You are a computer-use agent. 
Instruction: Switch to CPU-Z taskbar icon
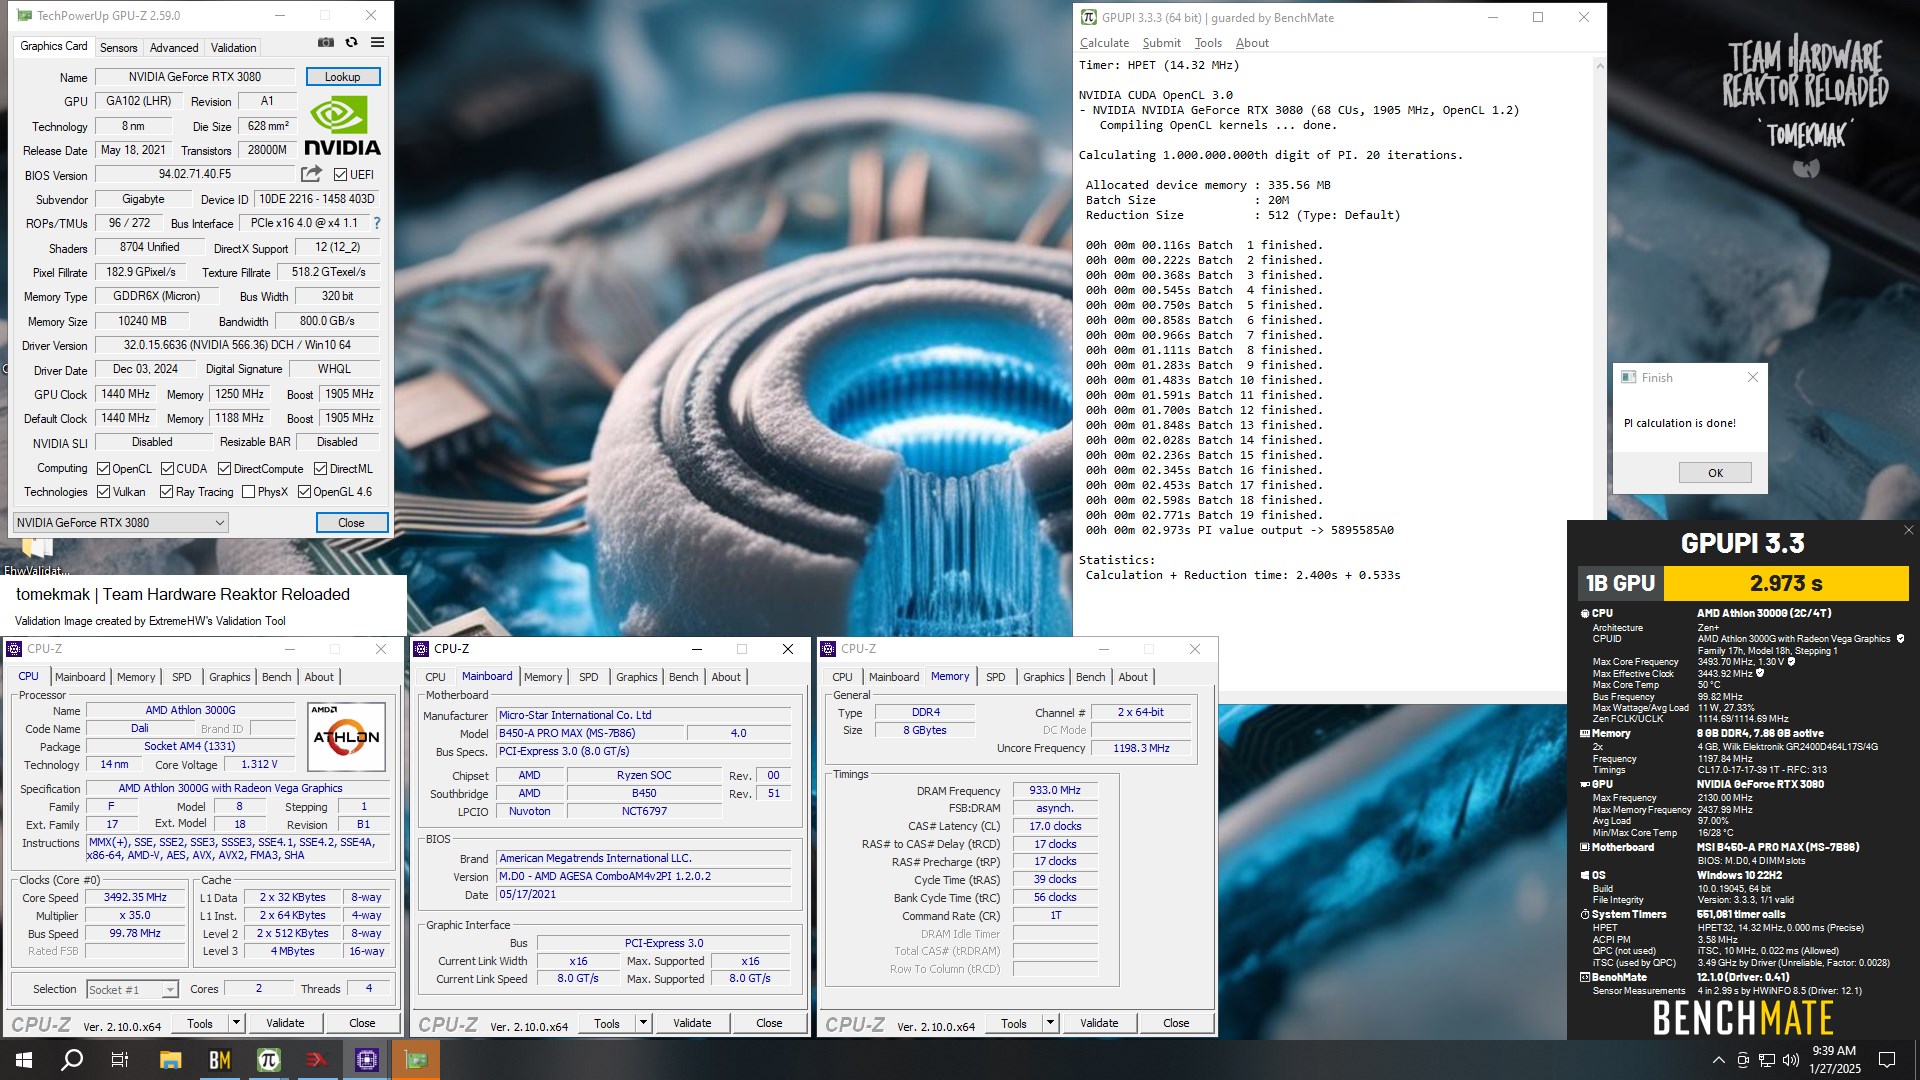(366, 1060)
